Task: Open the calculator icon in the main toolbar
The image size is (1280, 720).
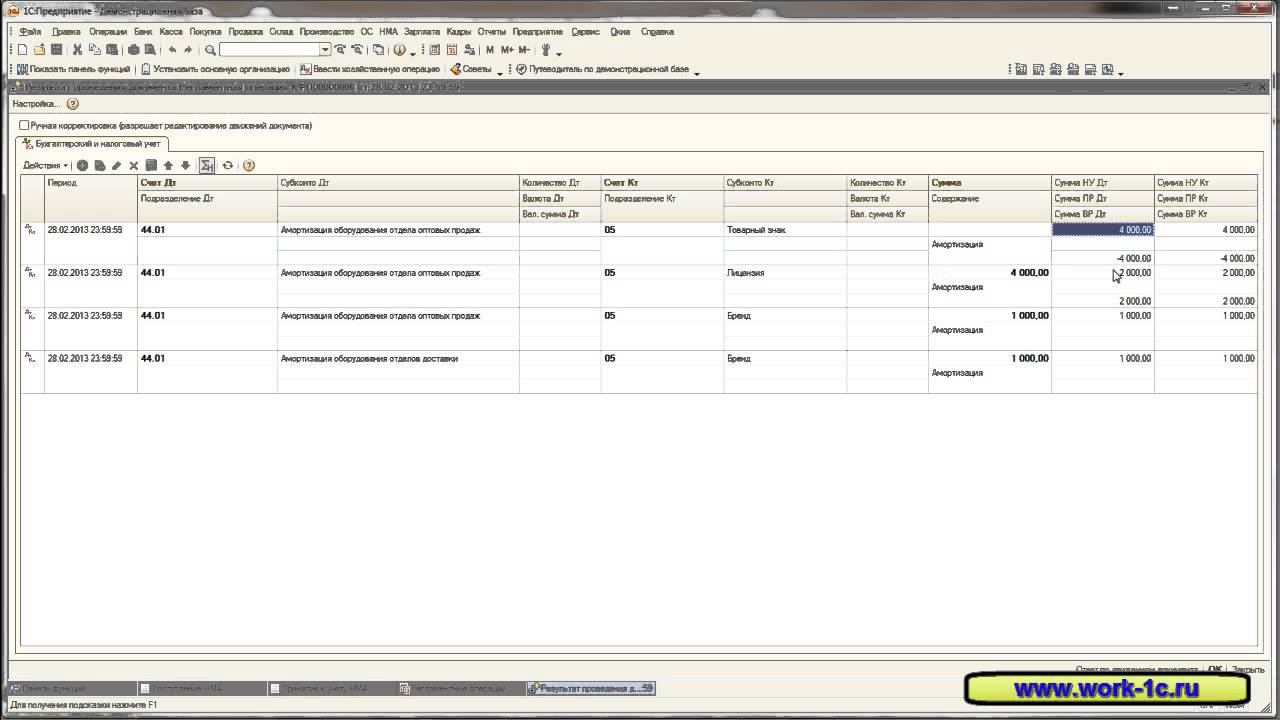Action: (435, 50)
